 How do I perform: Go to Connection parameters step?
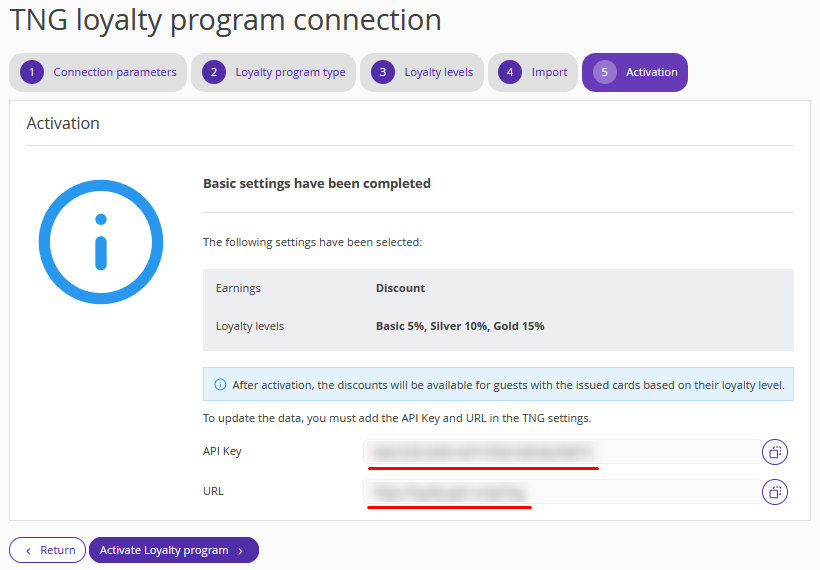98,72
